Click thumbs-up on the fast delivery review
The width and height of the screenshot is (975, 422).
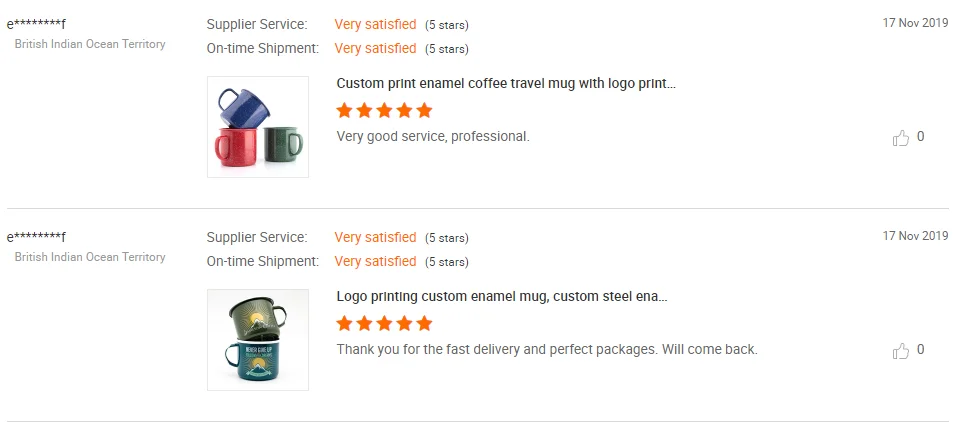pyautogui.click(x=900, y=351)
